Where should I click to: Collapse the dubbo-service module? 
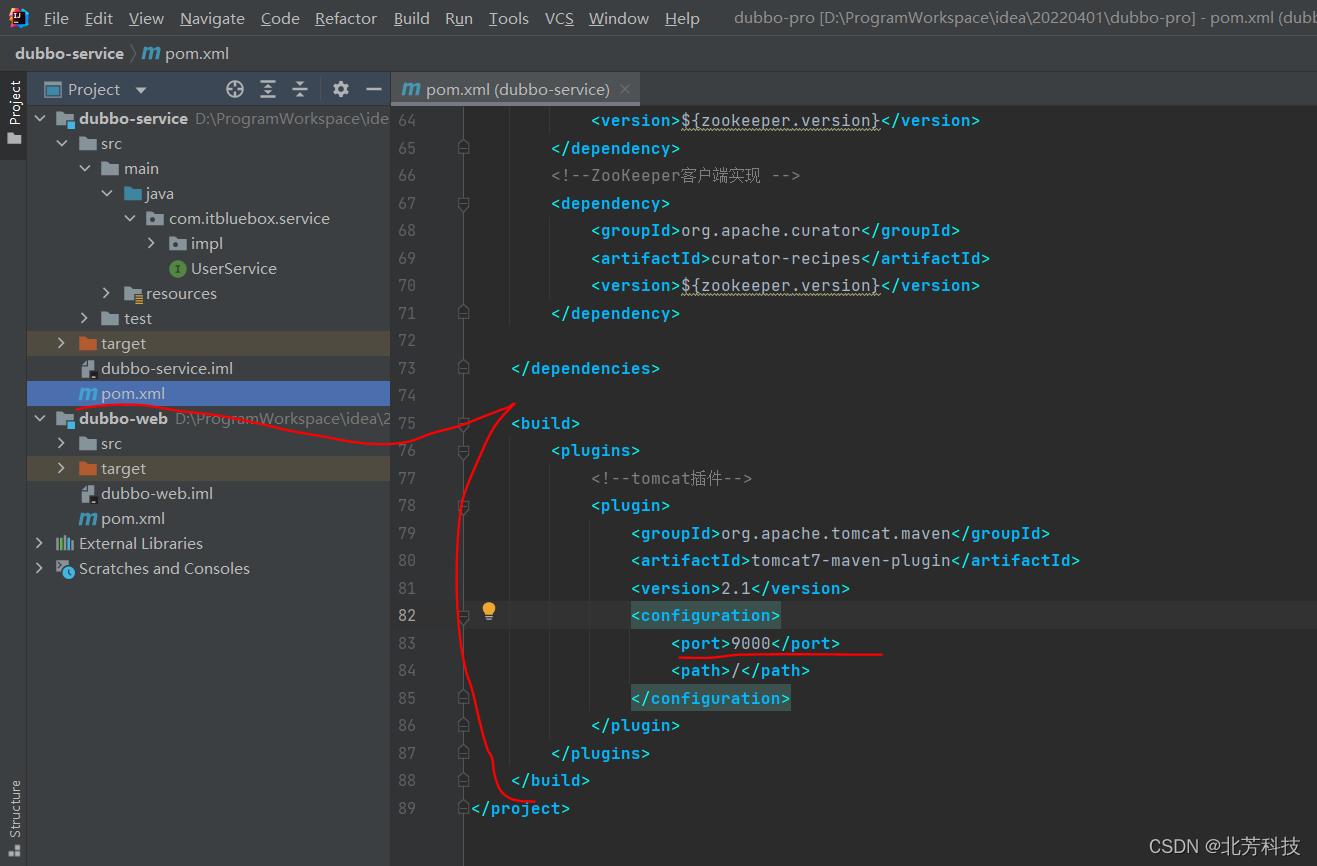click(x=40, y=118)
